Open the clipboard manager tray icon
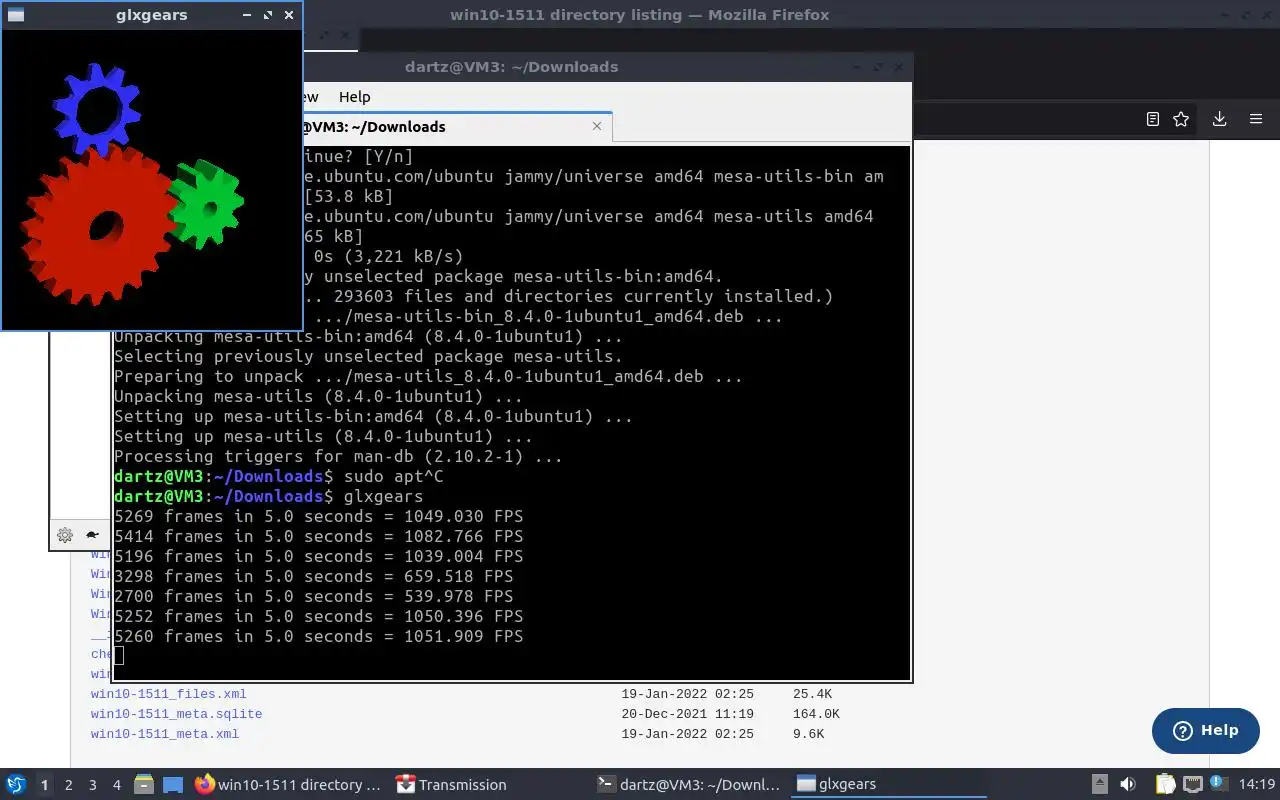This screenshot has height=800, width=1280. [1165, 785]
